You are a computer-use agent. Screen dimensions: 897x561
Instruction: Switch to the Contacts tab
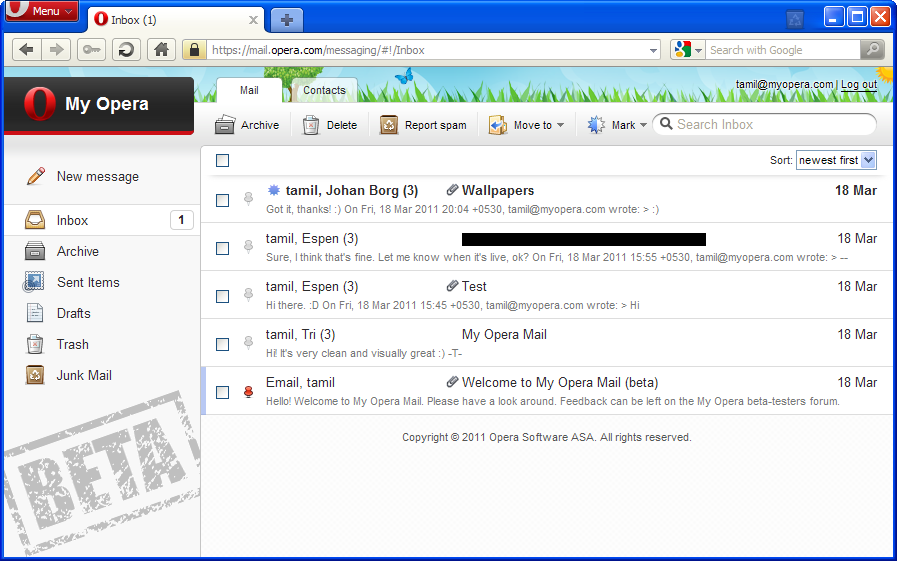click(324, 90)
